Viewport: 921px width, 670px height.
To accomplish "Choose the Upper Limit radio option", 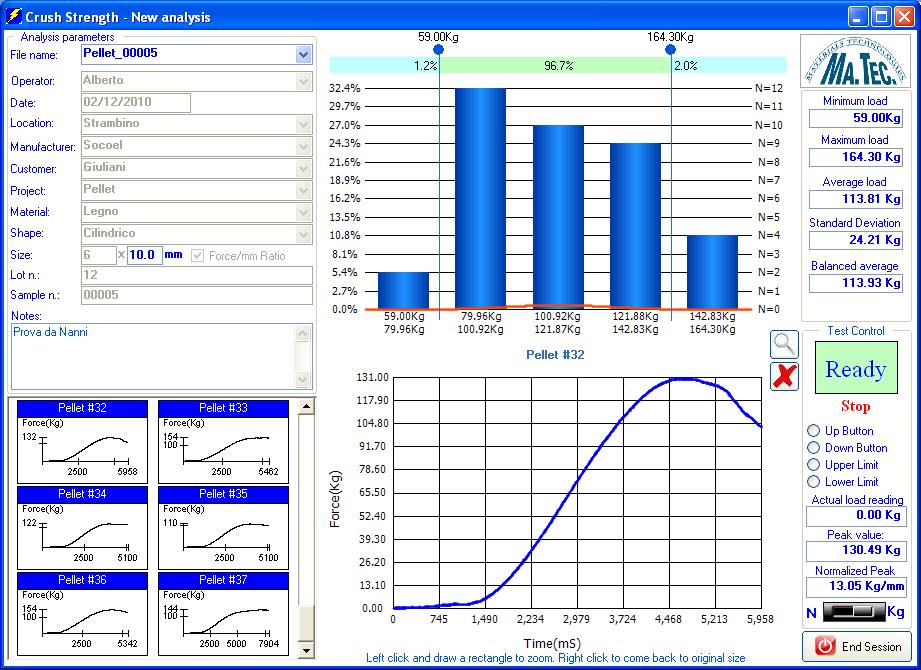I will point(814,465).
